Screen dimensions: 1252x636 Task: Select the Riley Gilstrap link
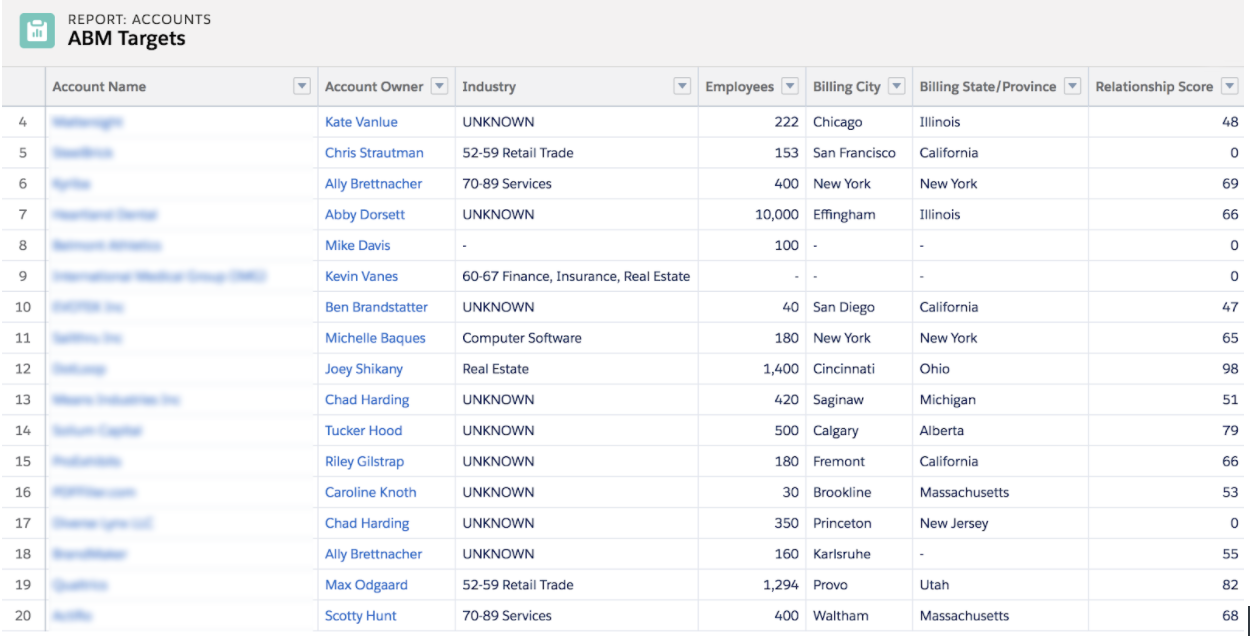tap(366, 462)
